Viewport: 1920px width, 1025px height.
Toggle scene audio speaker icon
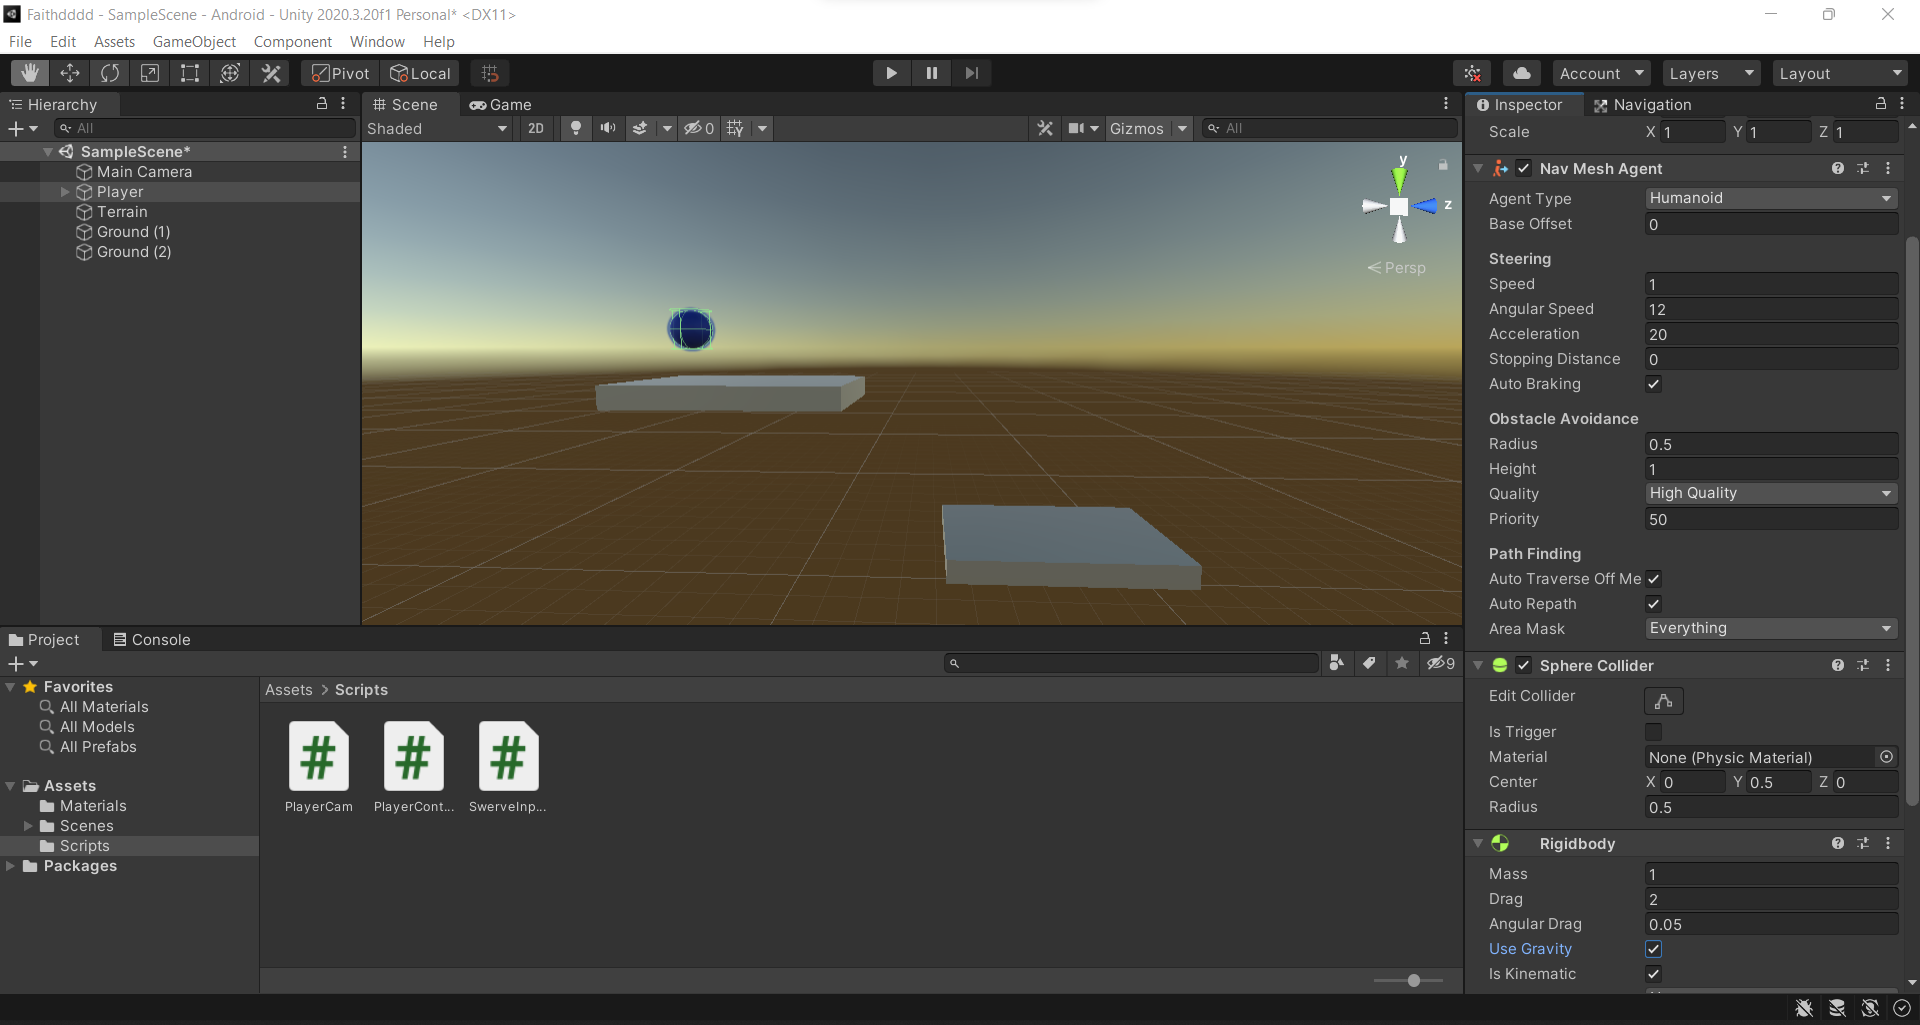[607, 128]
